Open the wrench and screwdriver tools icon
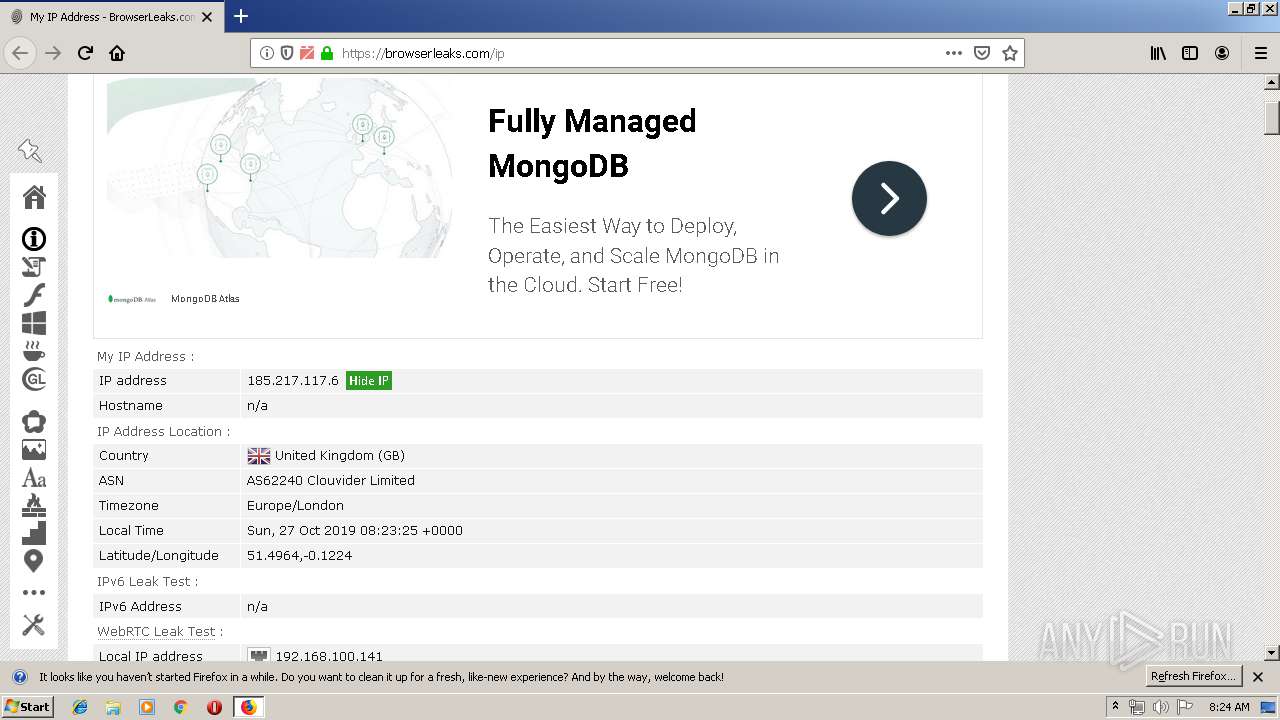The height and width of the screenshot is (720, 1280). point(34,625)
